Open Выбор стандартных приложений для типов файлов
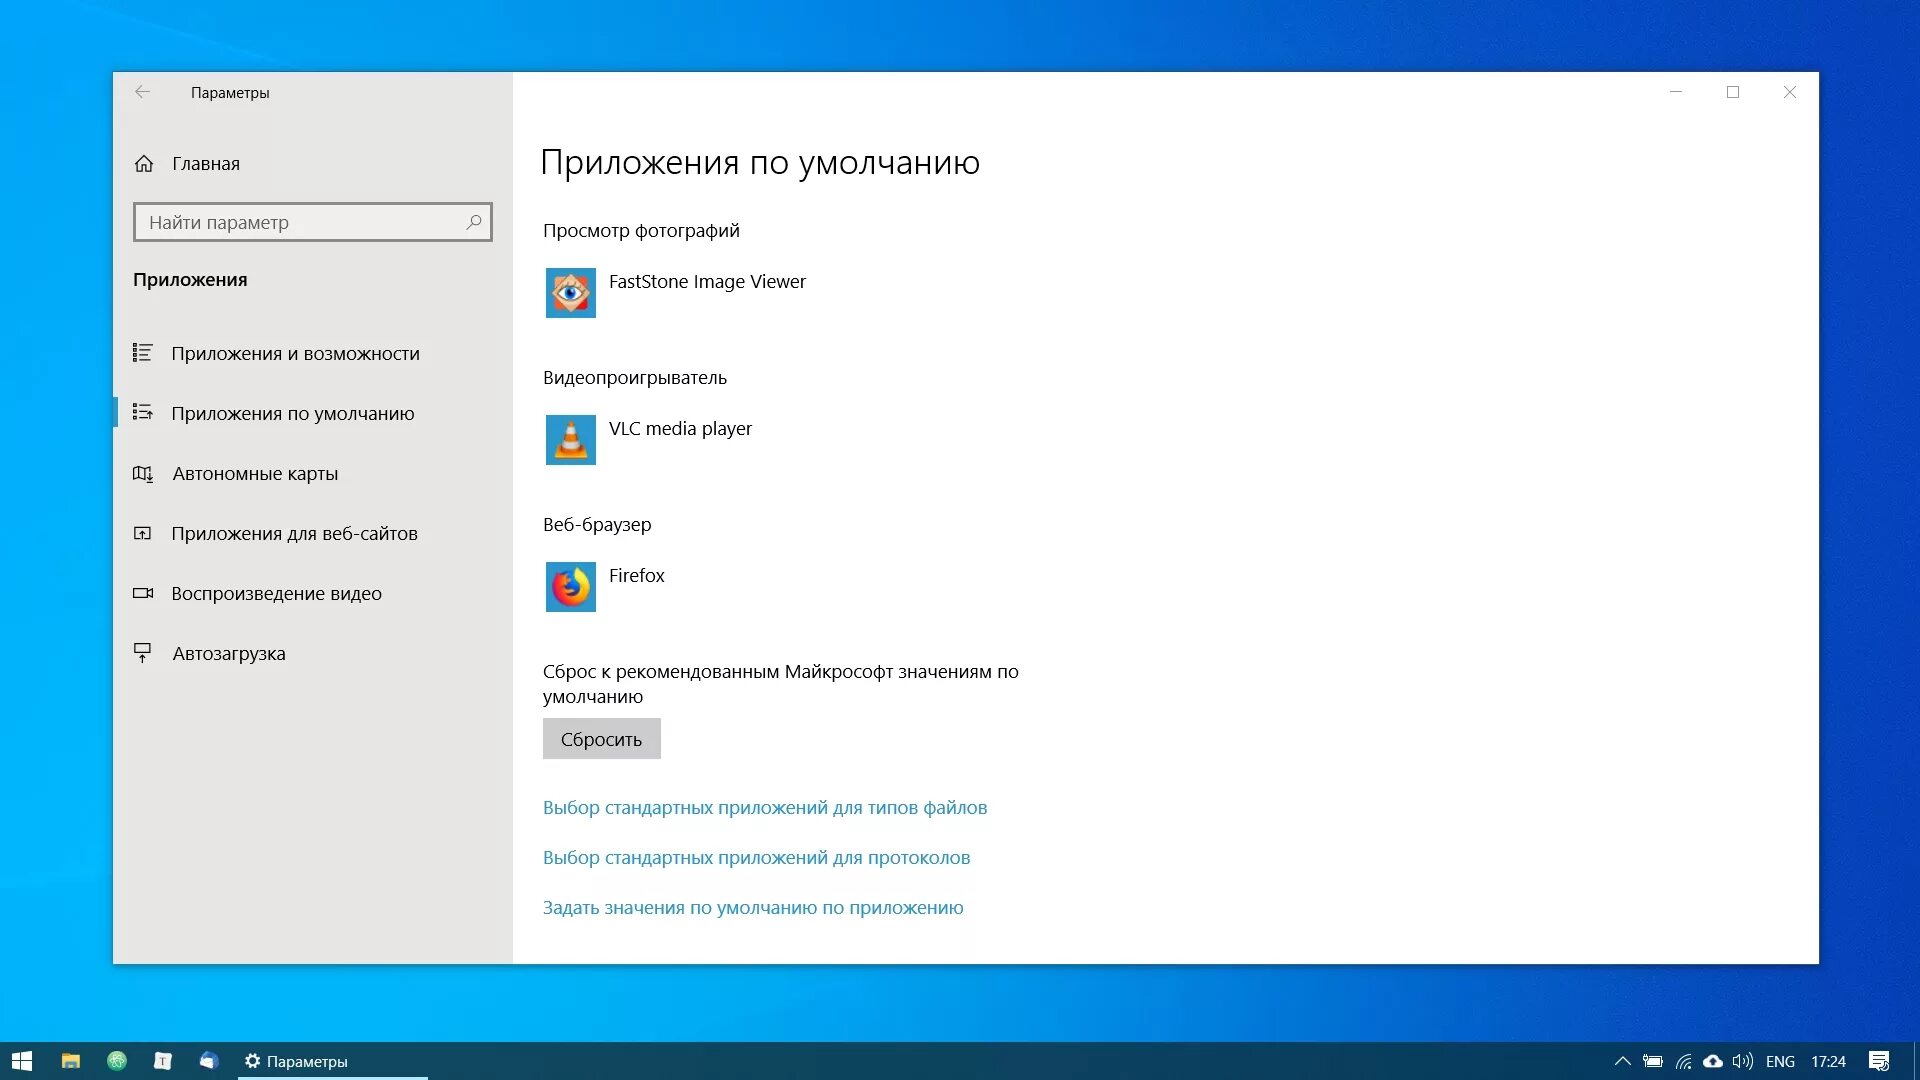The height and width of the screenshot is (1080, 1920). 764,808
